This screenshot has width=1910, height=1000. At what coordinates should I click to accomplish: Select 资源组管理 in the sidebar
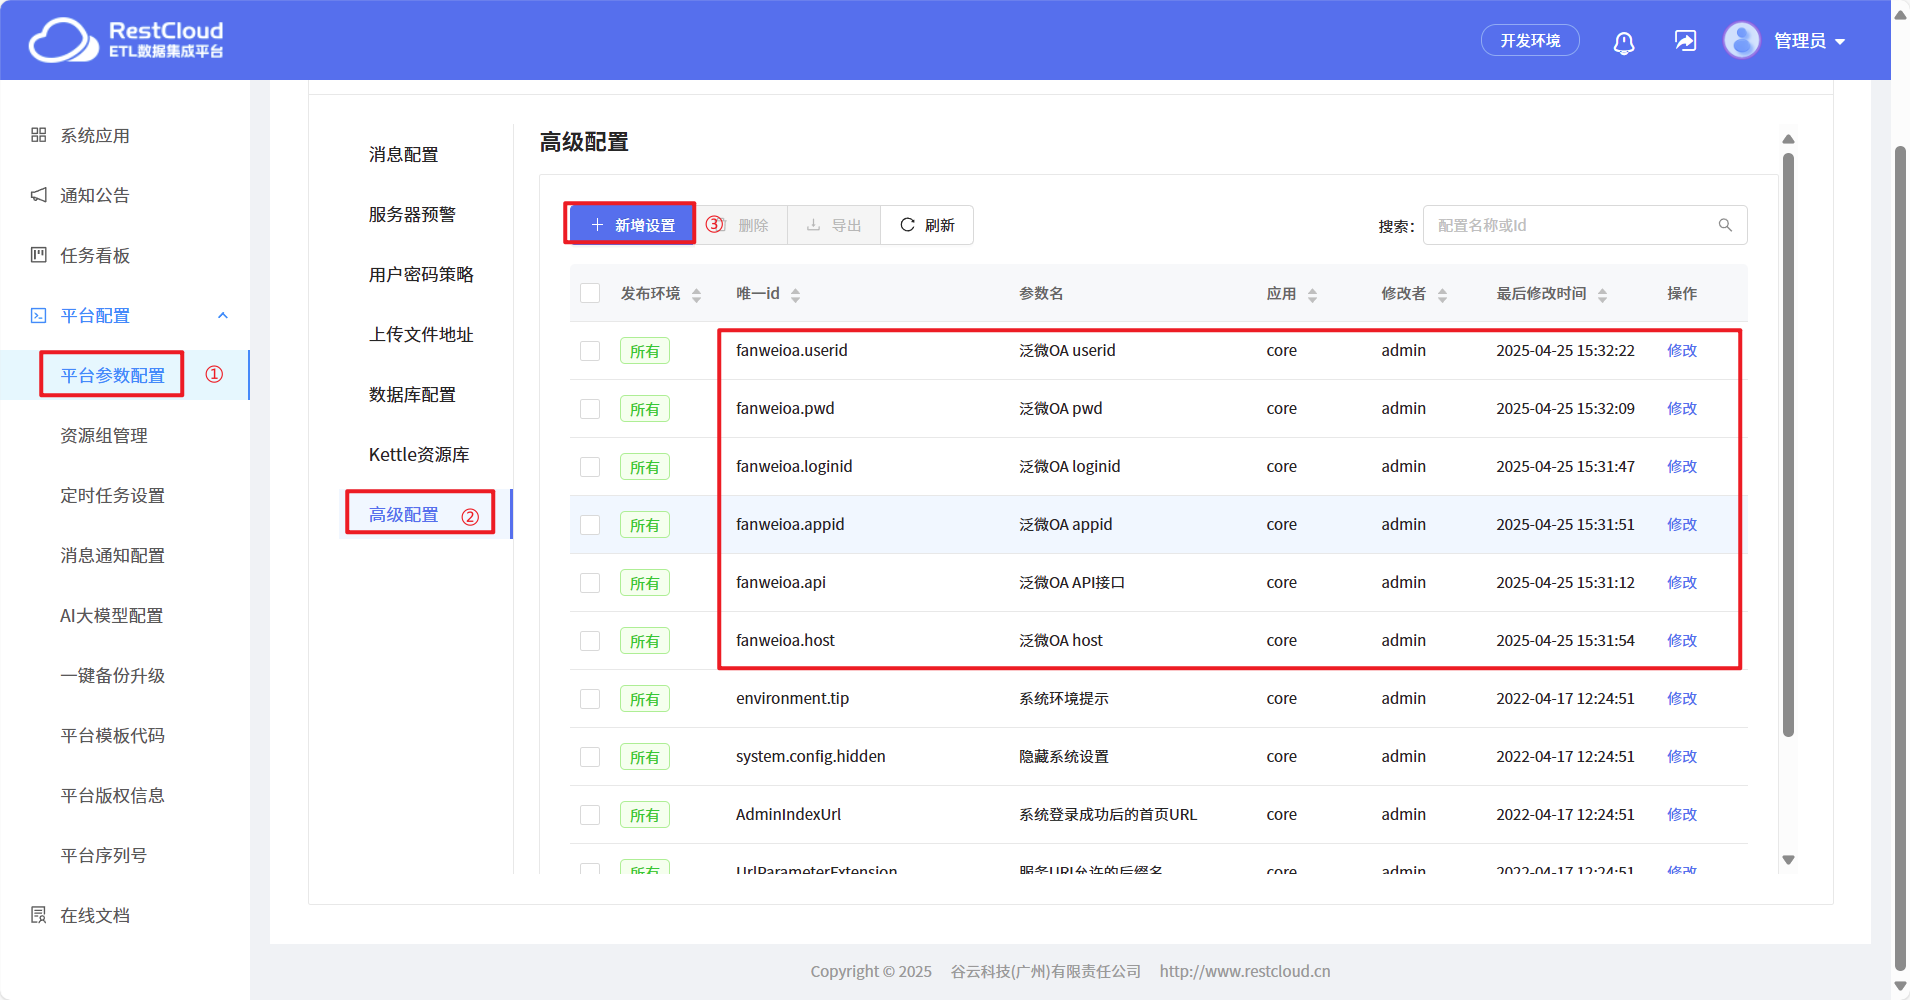click(x=104, y=436)
